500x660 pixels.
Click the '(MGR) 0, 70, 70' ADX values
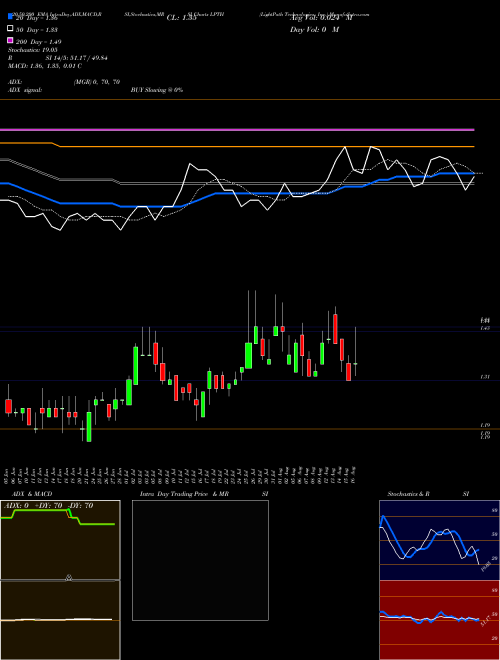click(97, 82)
